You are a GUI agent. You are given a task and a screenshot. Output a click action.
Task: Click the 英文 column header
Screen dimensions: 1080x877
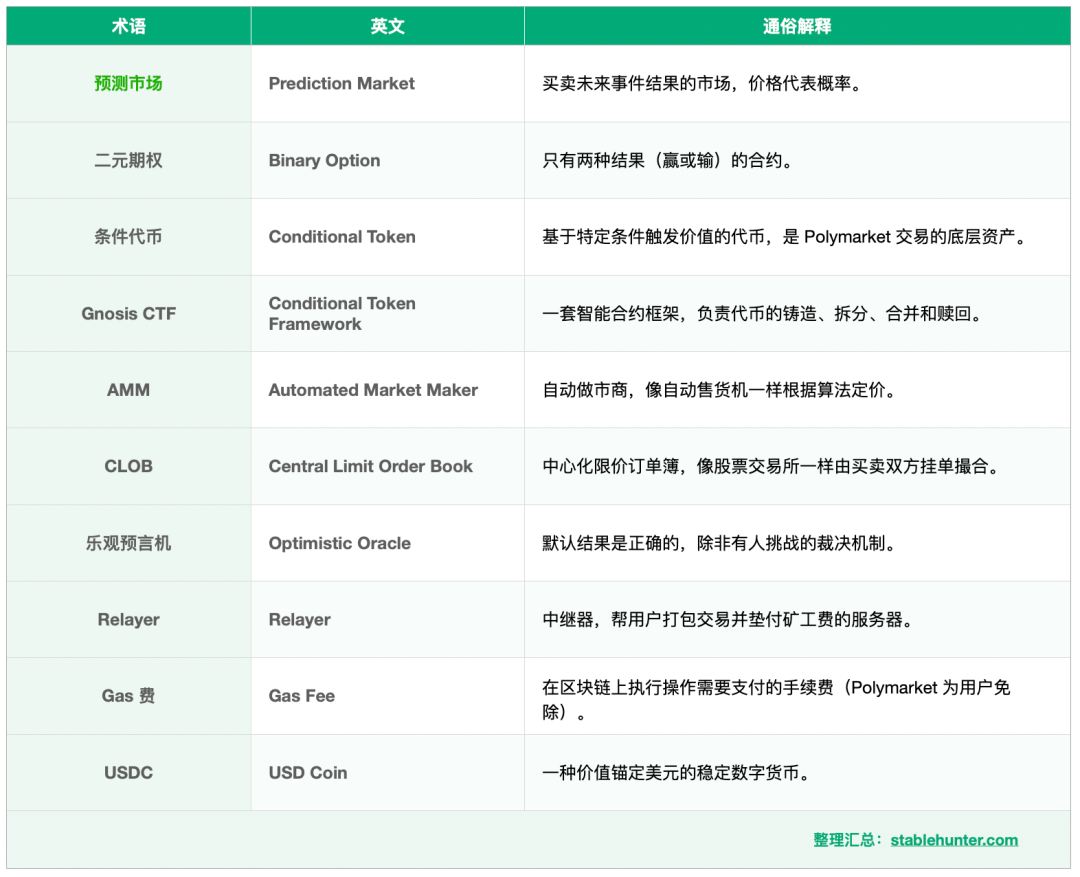coord(386,25)
